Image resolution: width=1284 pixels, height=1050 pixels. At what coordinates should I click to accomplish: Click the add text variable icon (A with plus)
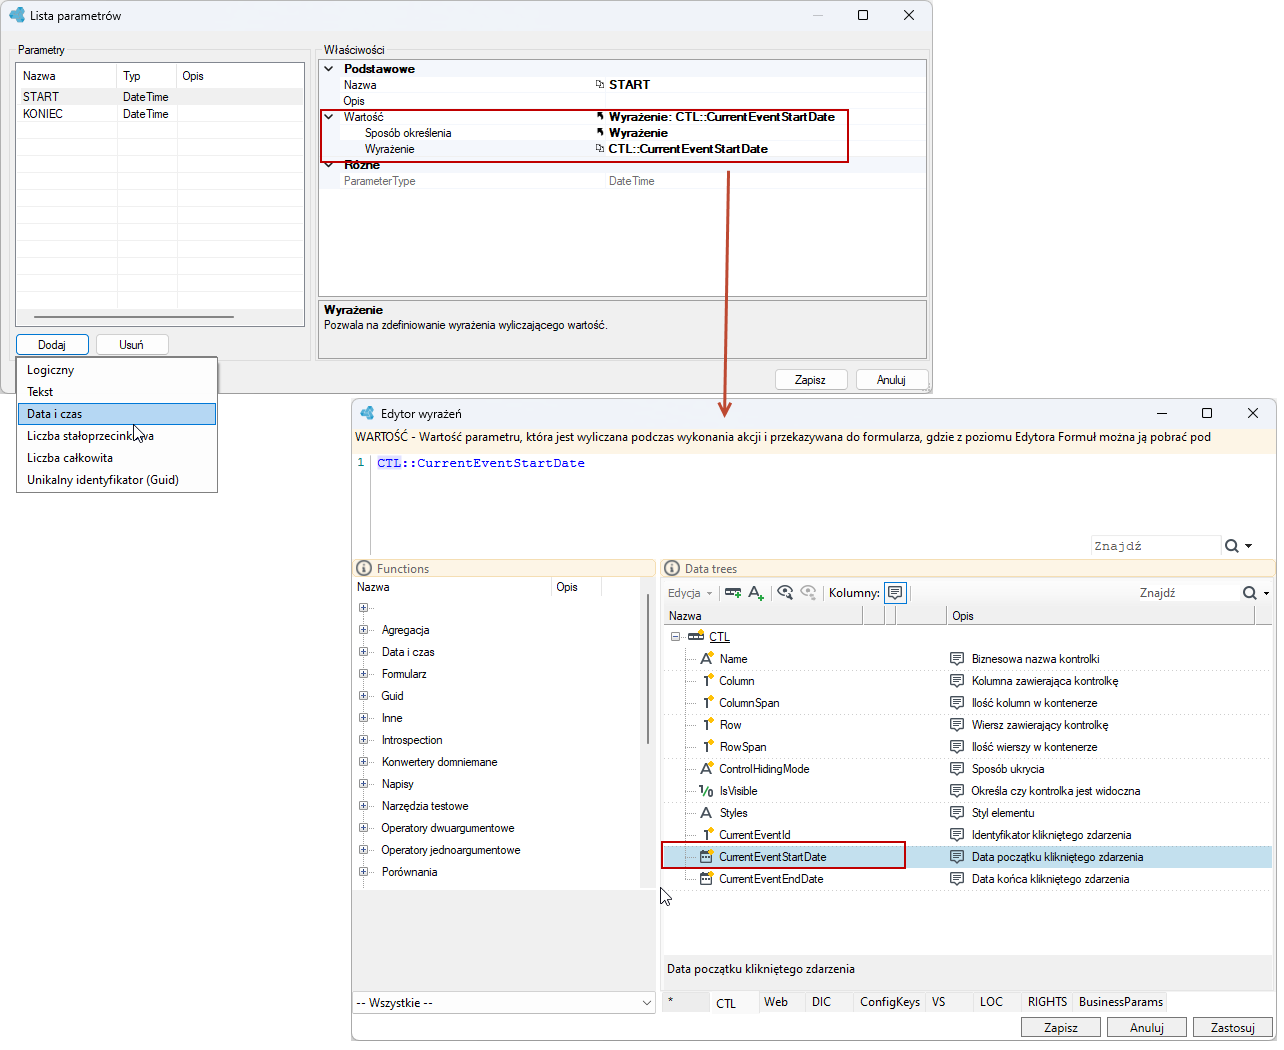[x=756, y=593]
